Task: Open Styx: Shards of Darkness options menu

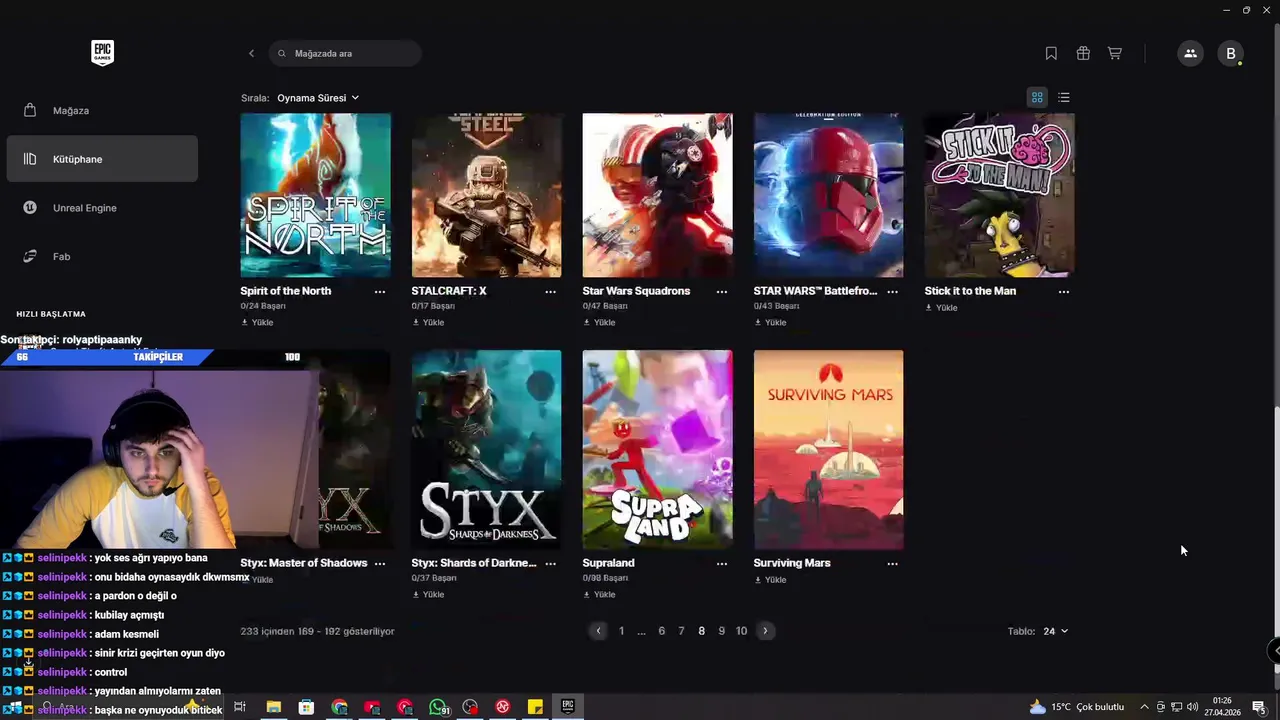Action: [551, 563]
